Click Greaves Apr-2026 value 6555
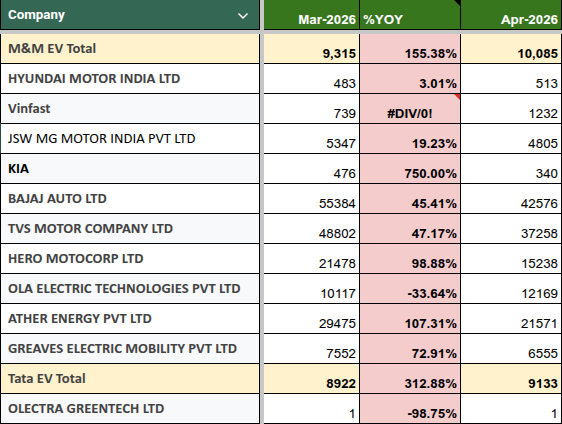562x424 pixels. point(511,349)
